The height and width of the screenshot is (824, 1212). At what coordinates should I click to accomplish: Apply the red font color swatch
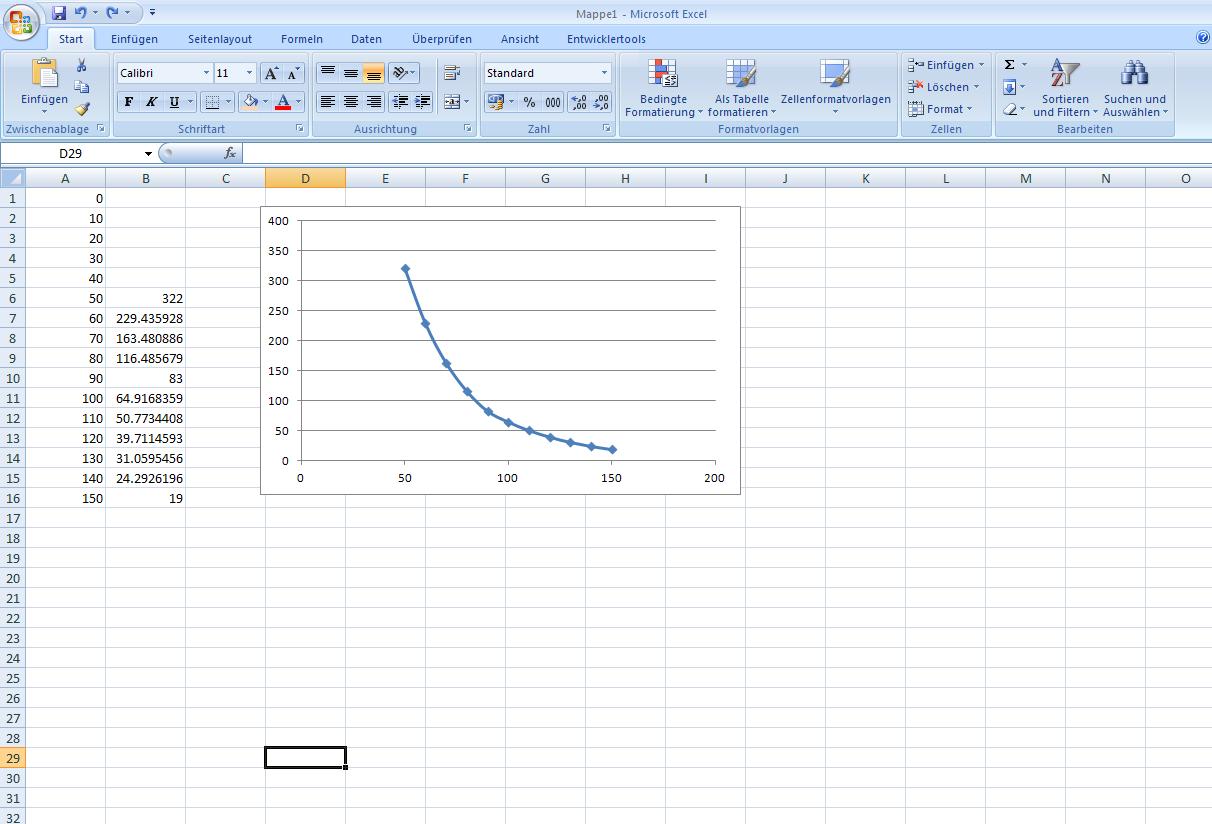click(x=283, y=102)
